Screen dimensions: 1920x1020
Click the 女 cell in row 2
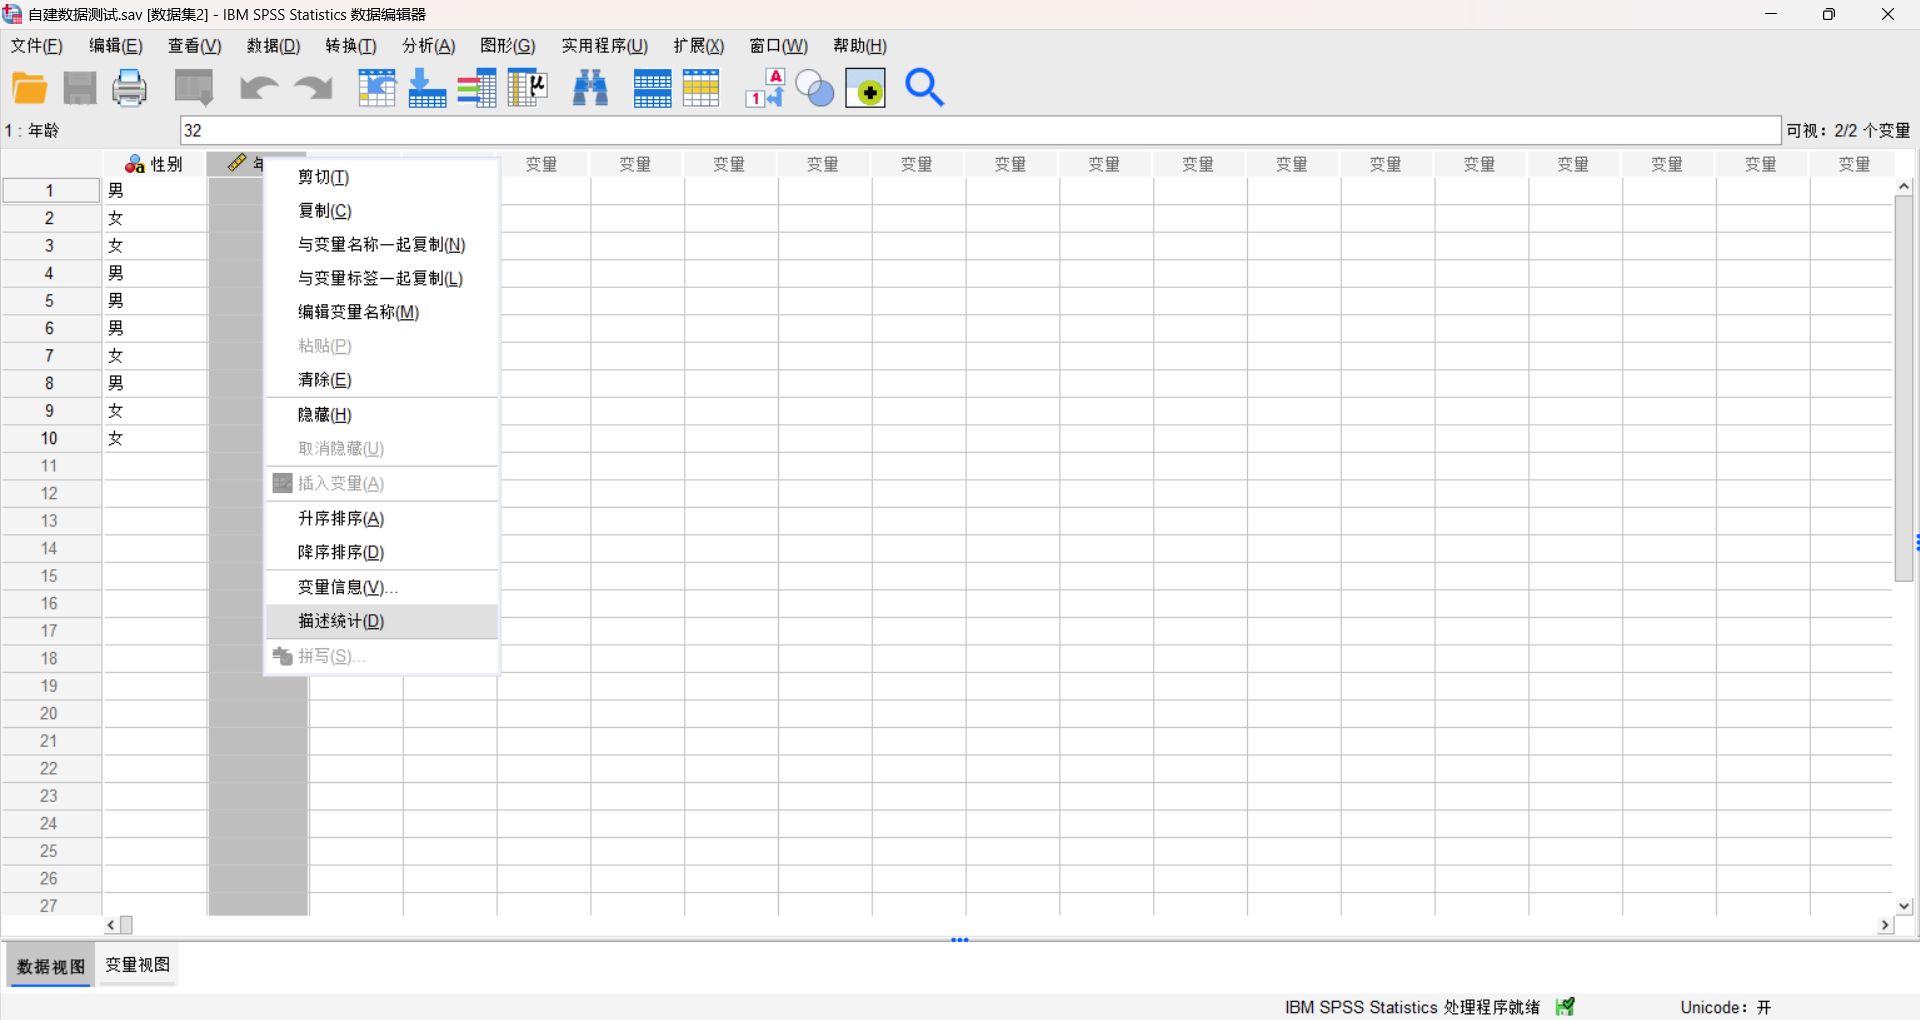tap(155, 218)
